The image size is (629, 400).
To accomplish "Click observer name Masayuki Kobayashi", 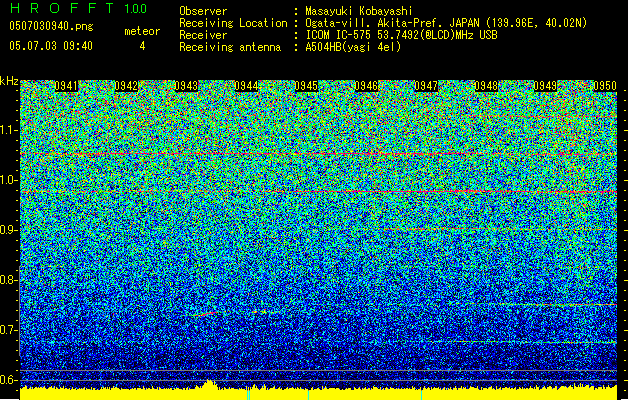I will (359, 11).
